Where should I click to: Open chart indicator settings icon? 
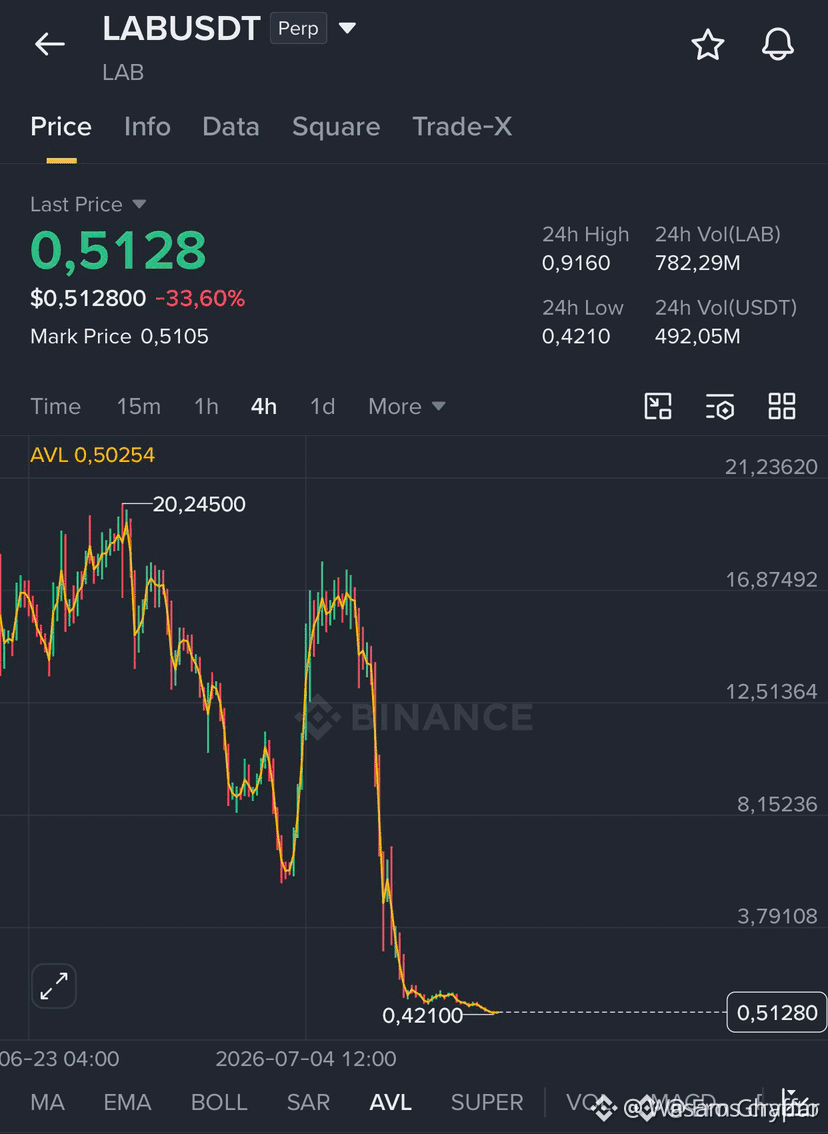[720, 406]
